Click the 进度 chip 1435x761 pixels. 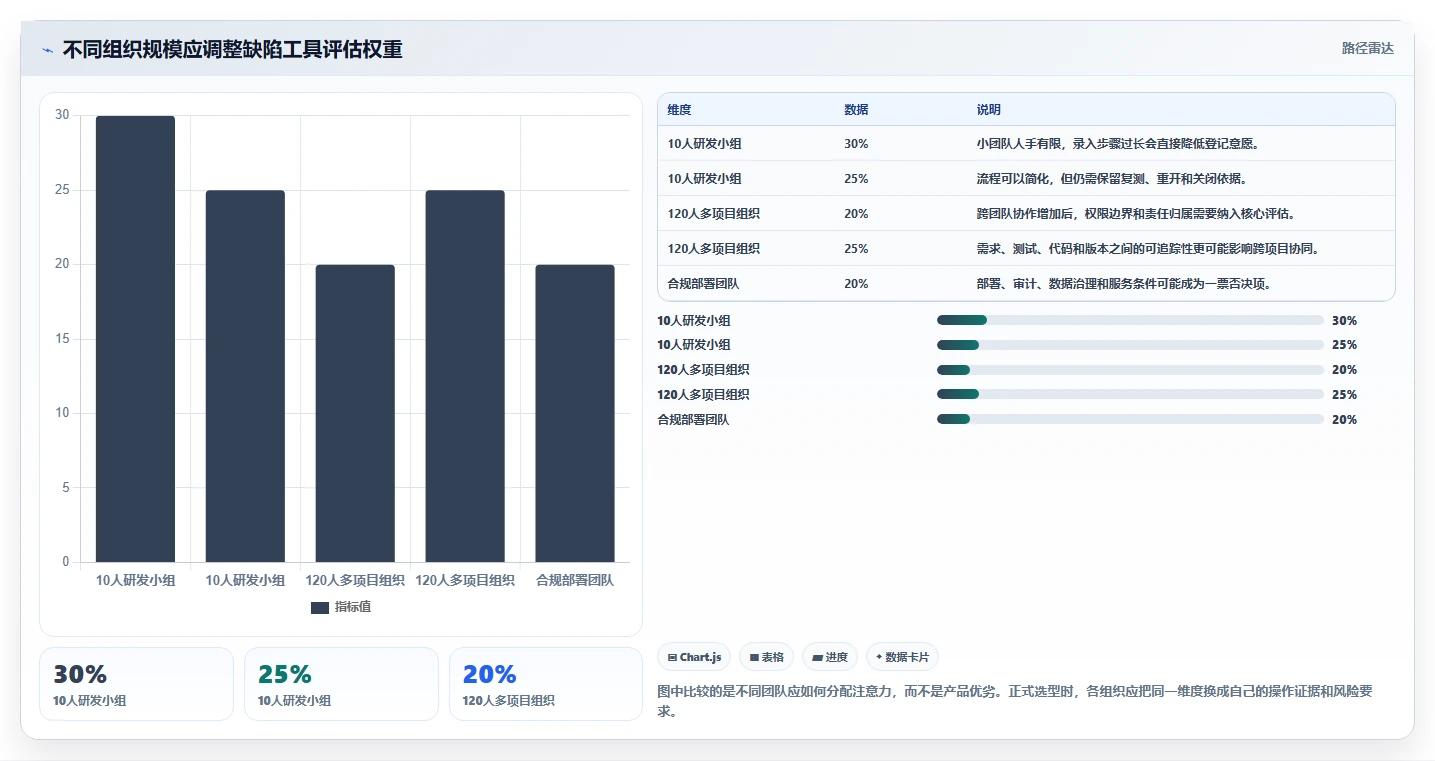point(830,657)
